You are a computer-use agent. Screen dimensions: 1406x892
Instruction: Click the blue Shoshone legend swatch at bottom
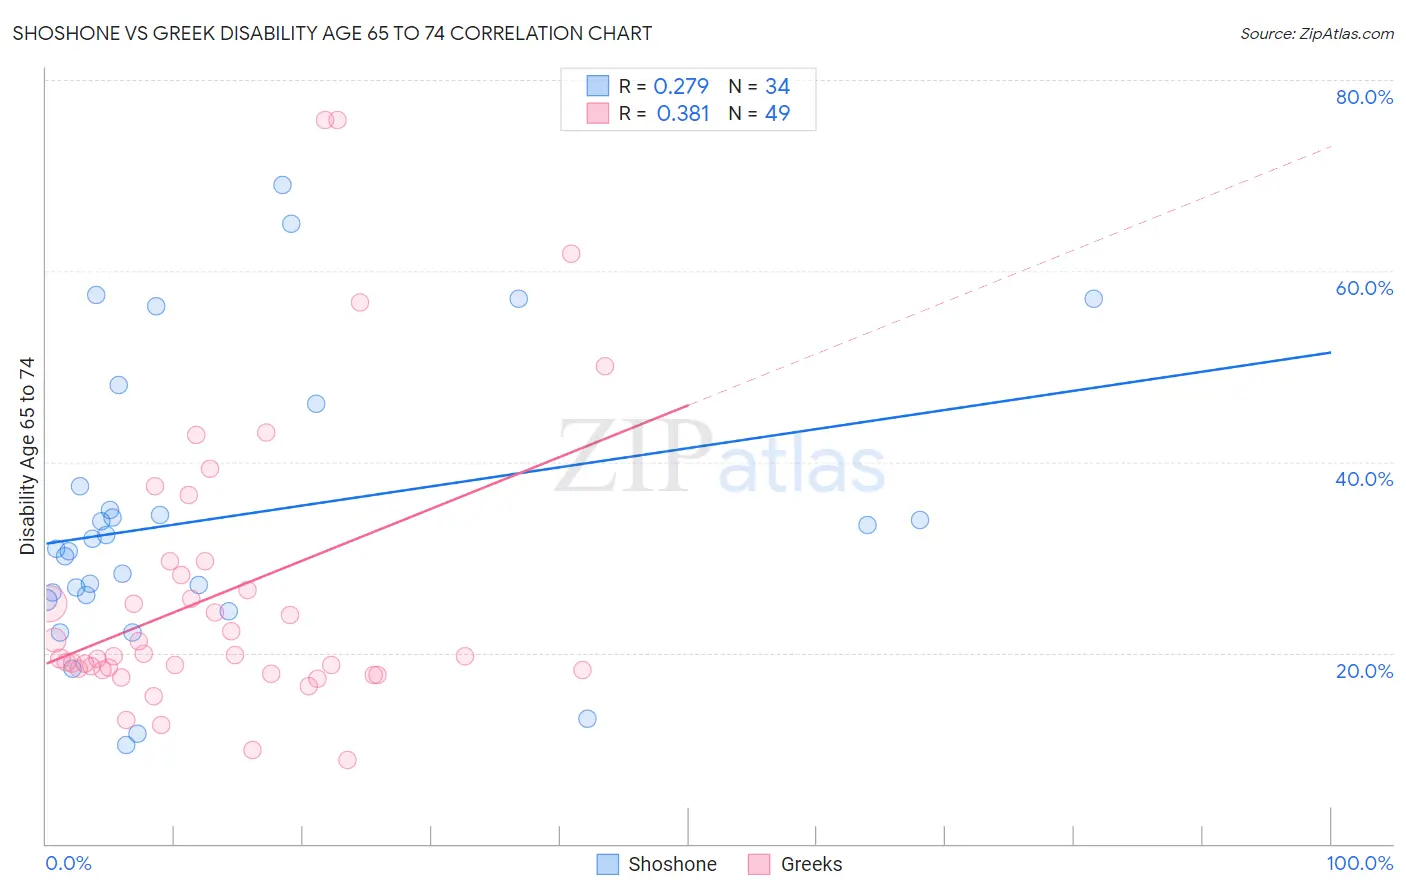pyautogui.click(x=607, y=864)
